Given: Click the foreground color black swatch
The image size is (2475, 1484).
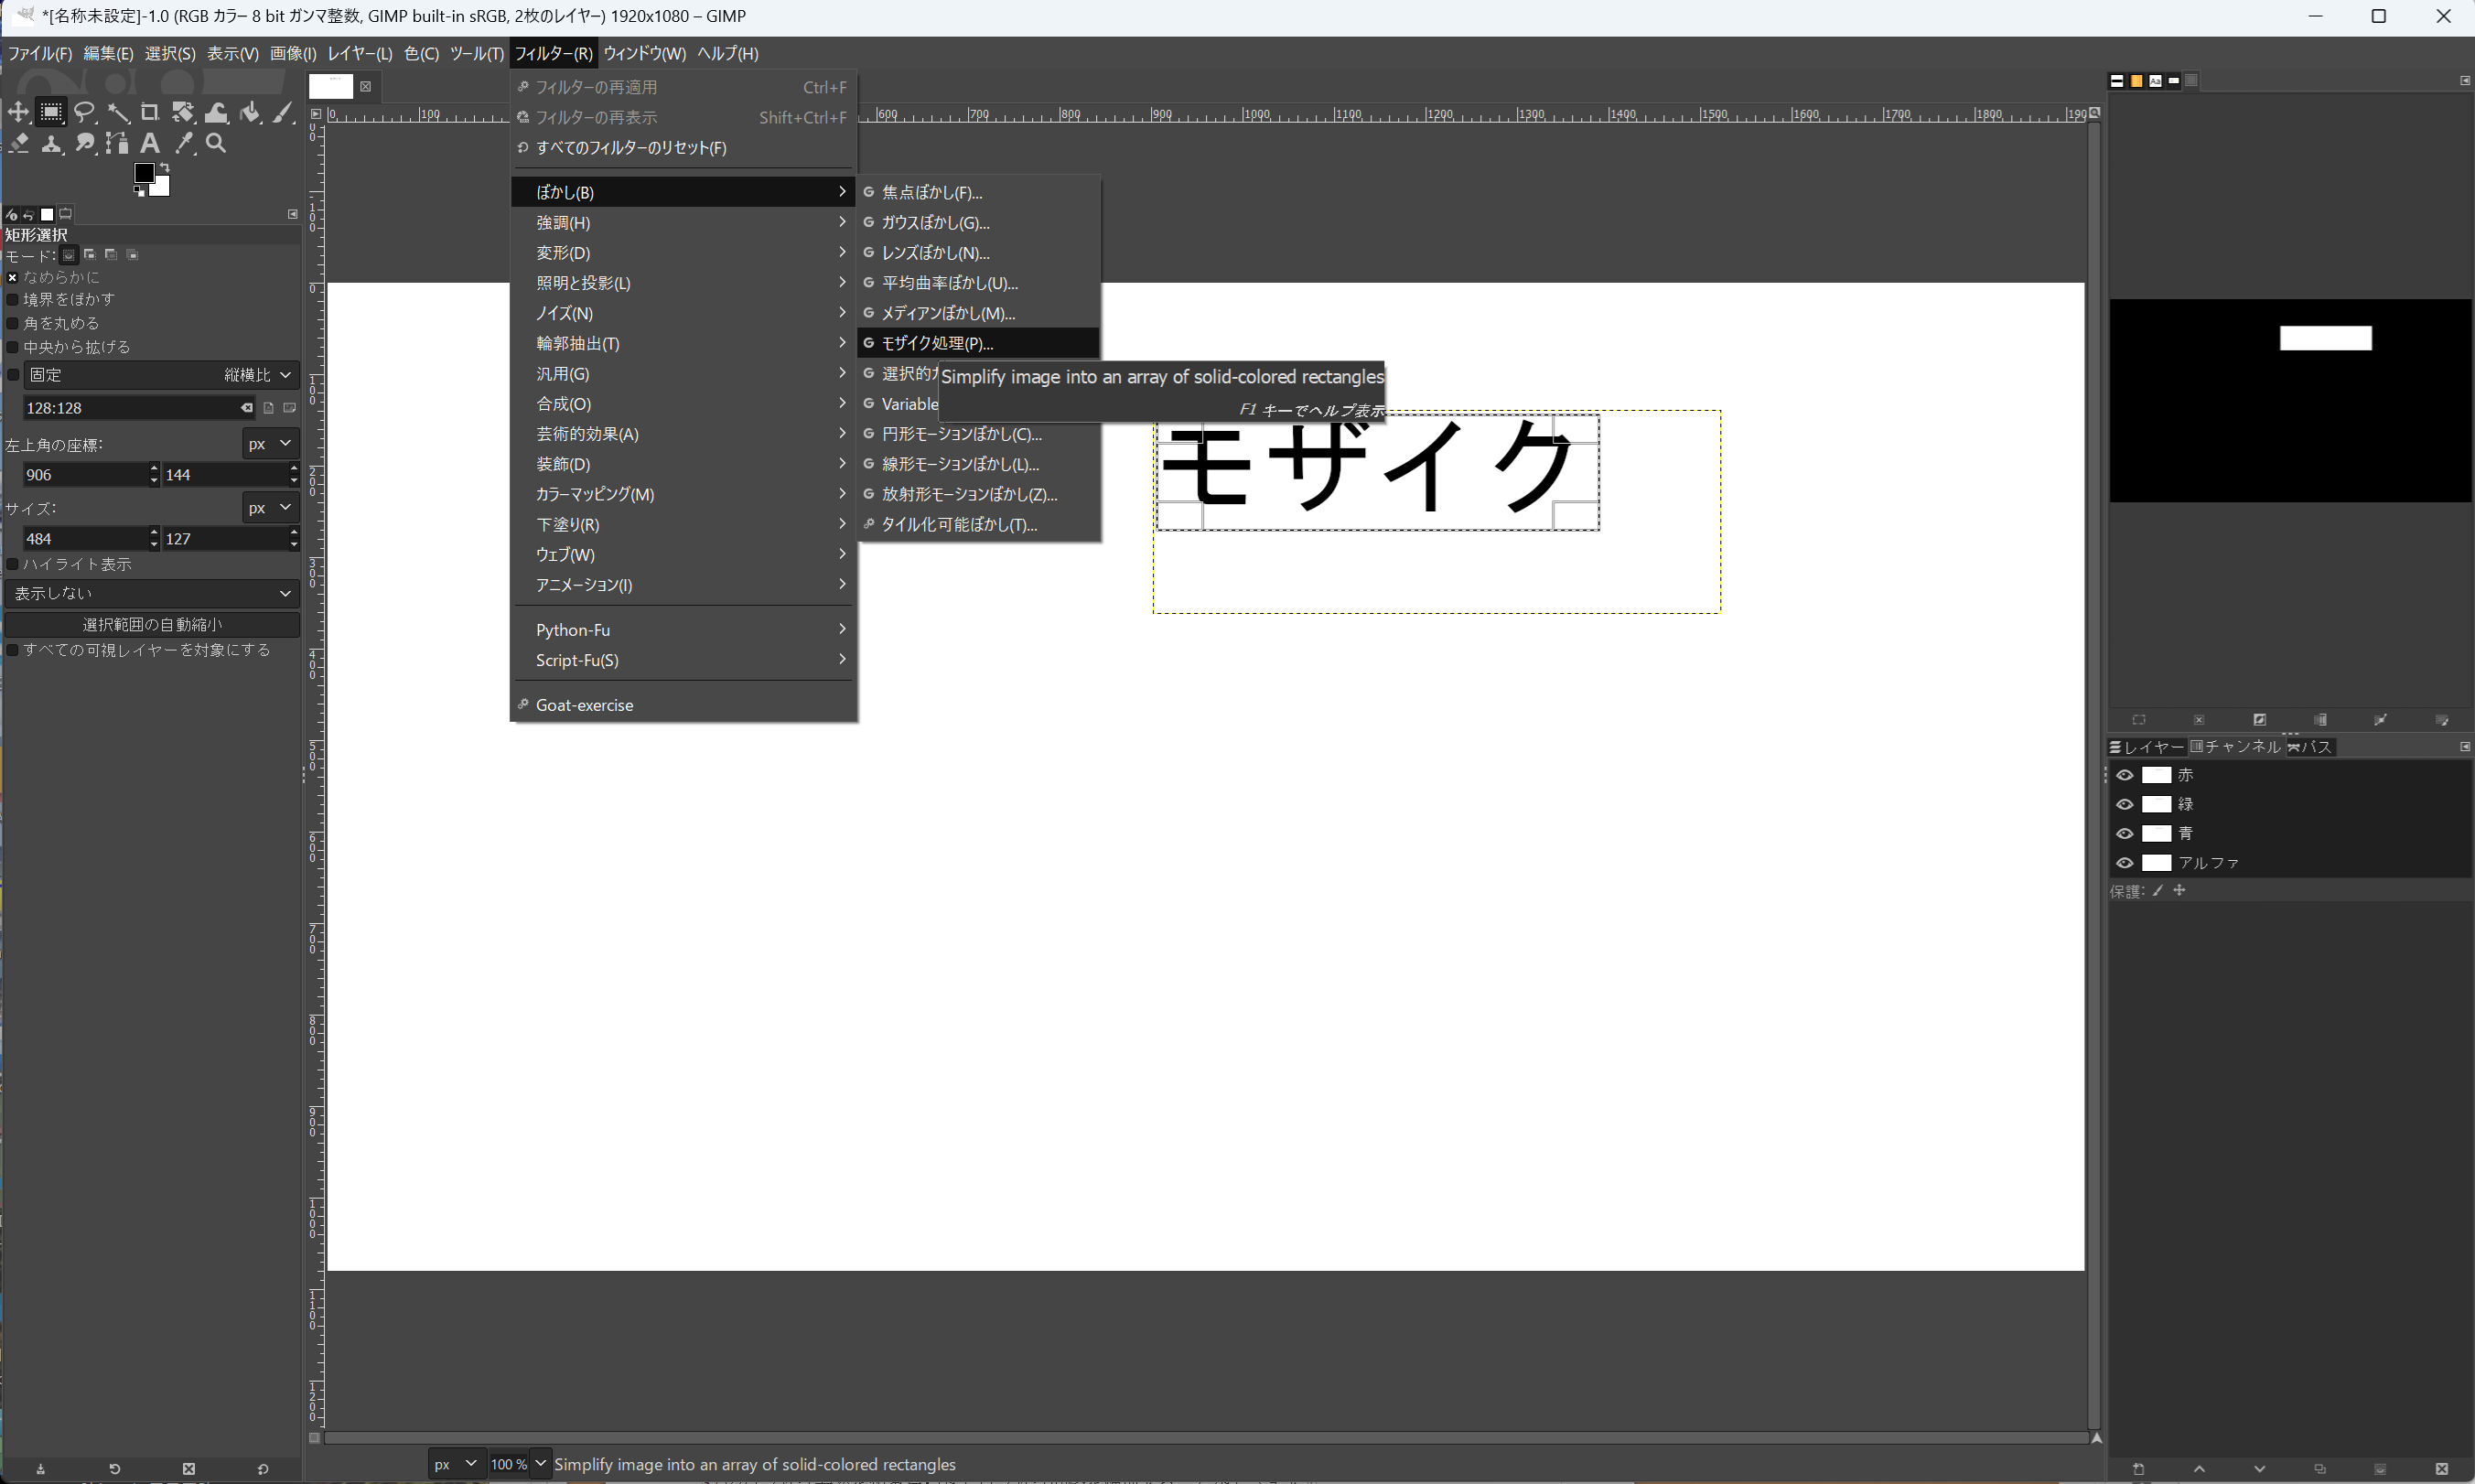Looking at the screenshot, I should (x=144, y=173).
